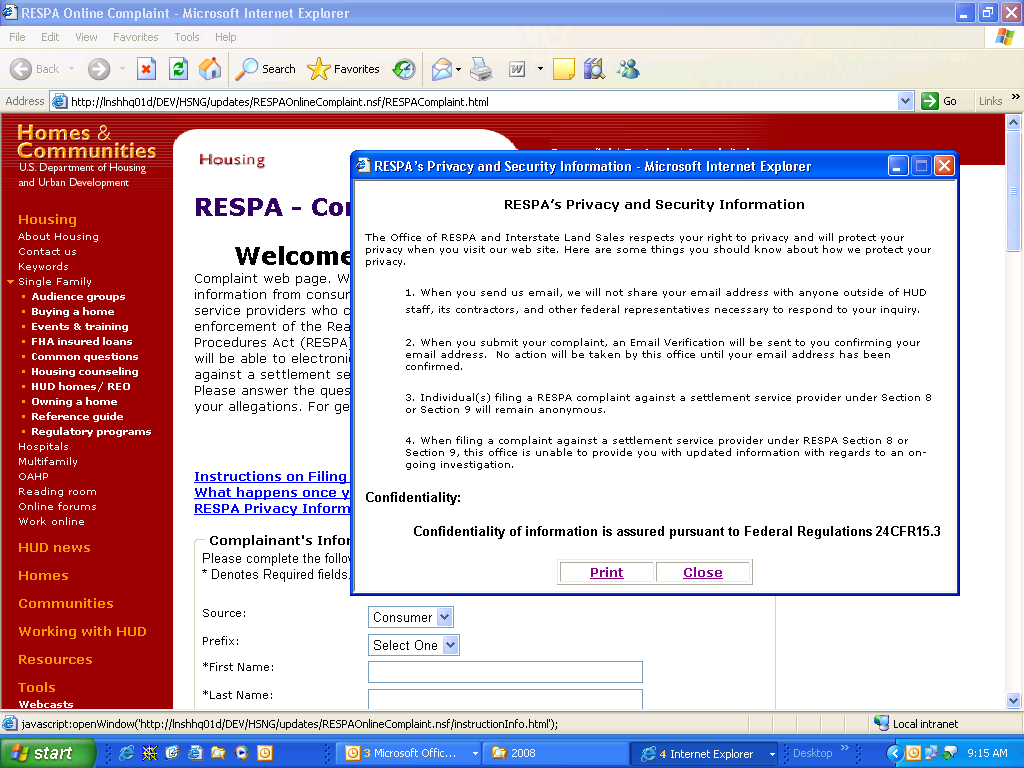1024x768 pixels.
Task: Click Buying a home sidebar link
Action: pyautogui.click(x=72, y=312)
